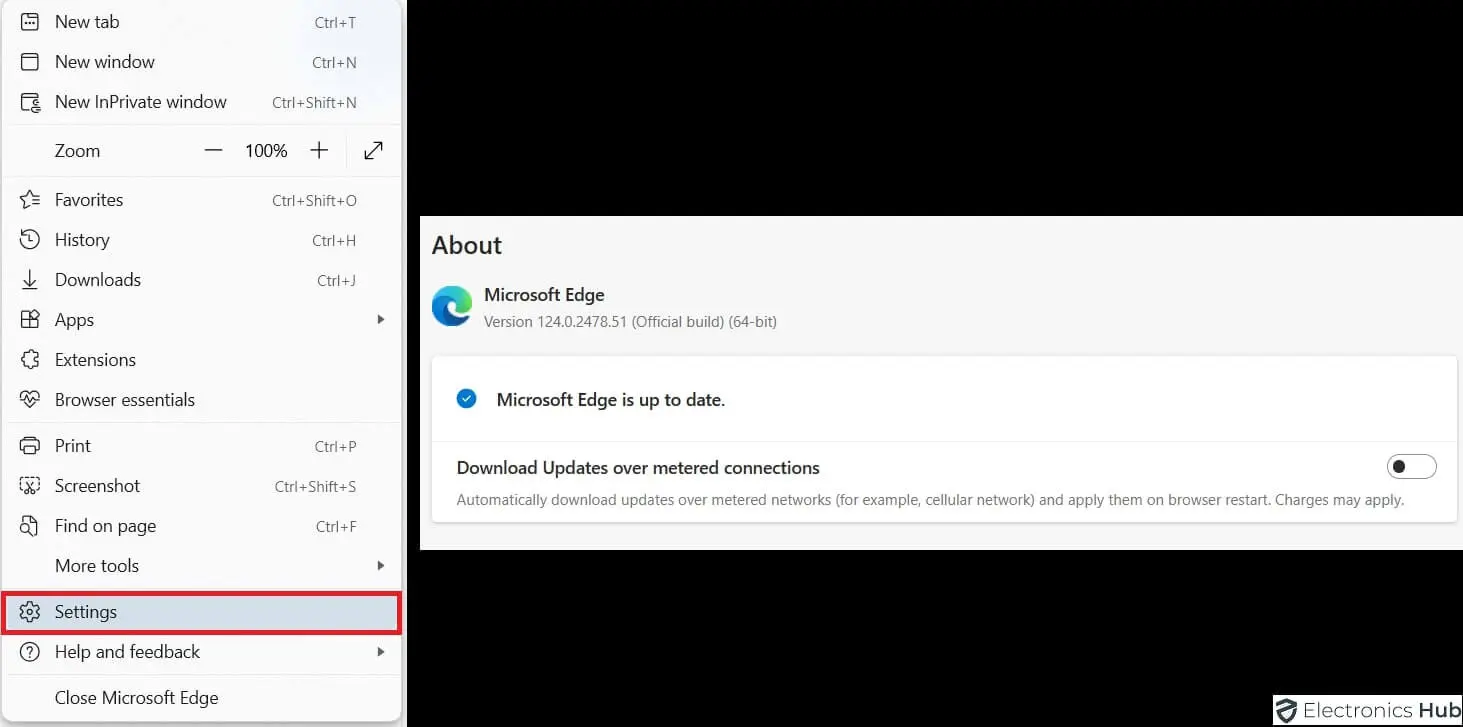Click the Ctrl+P shortcut text
This screenshot has width=1463, height=727.
click(335, 446)
